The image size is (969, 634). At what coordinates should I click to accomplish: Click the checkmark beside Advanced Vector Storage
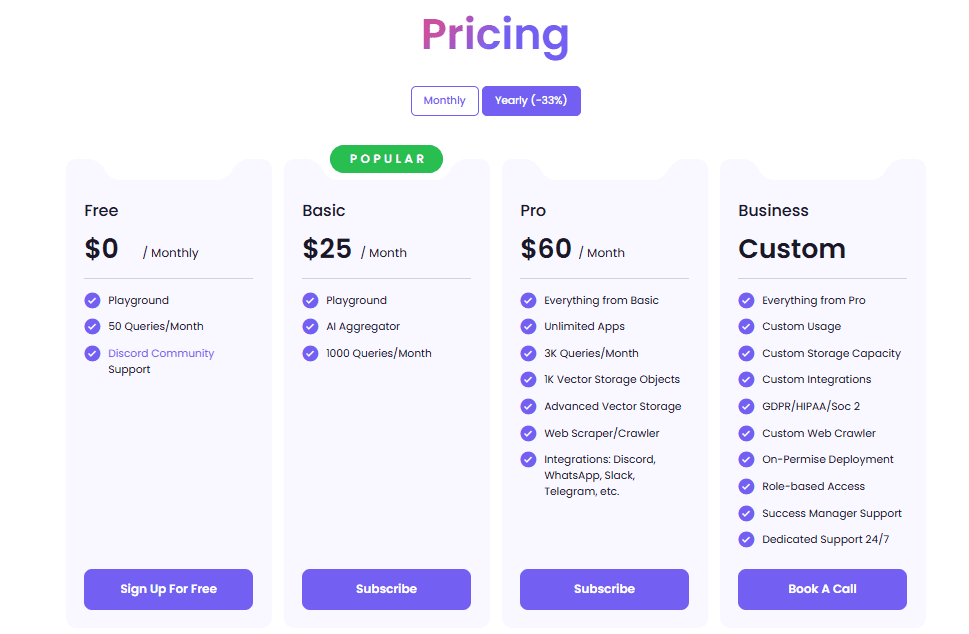click(529, 406)
